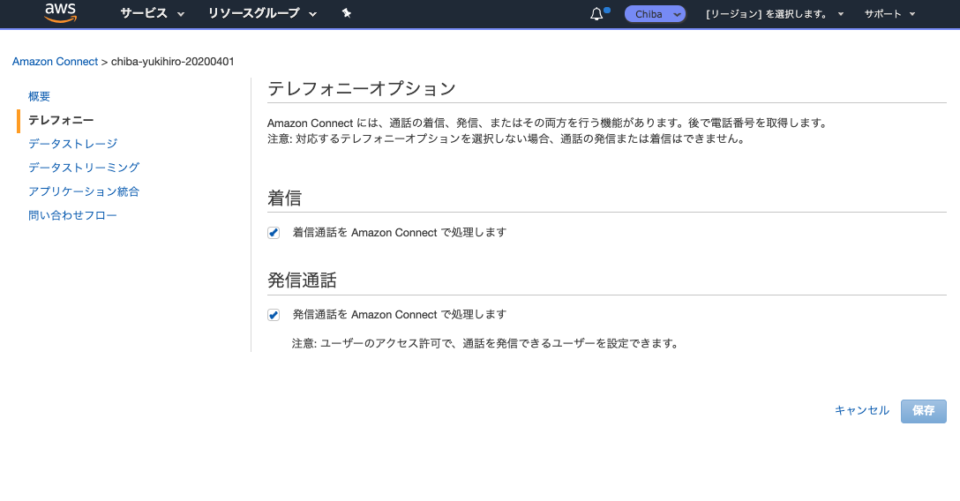
Task: Open the データストリーミング section
Action: click(x=84, y=167)
